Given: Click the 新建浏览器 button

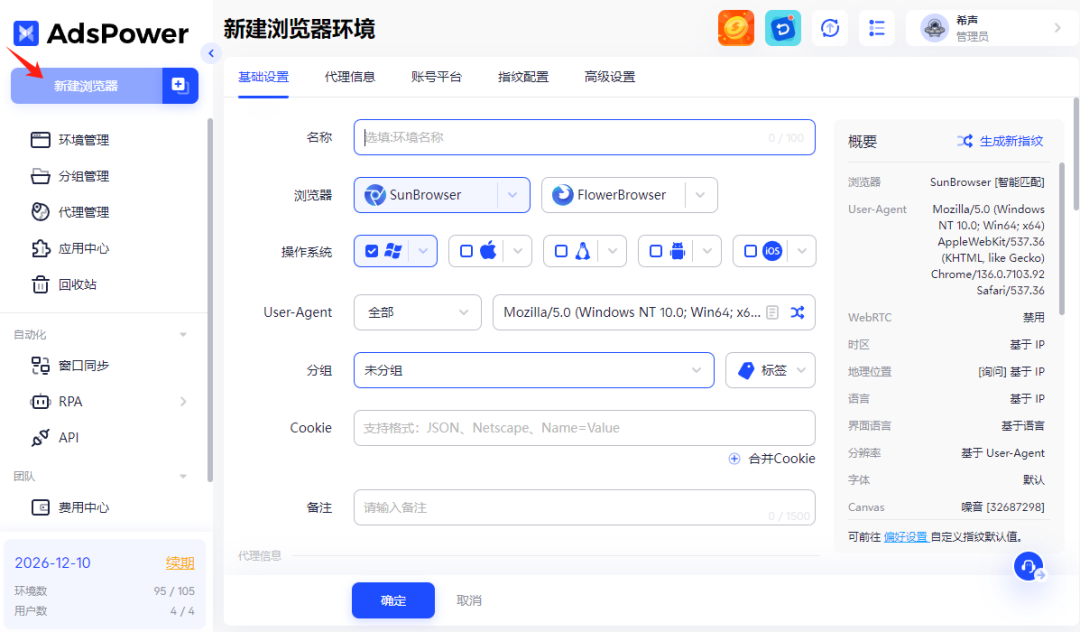Looking at the screenshot, I should 87,85.
